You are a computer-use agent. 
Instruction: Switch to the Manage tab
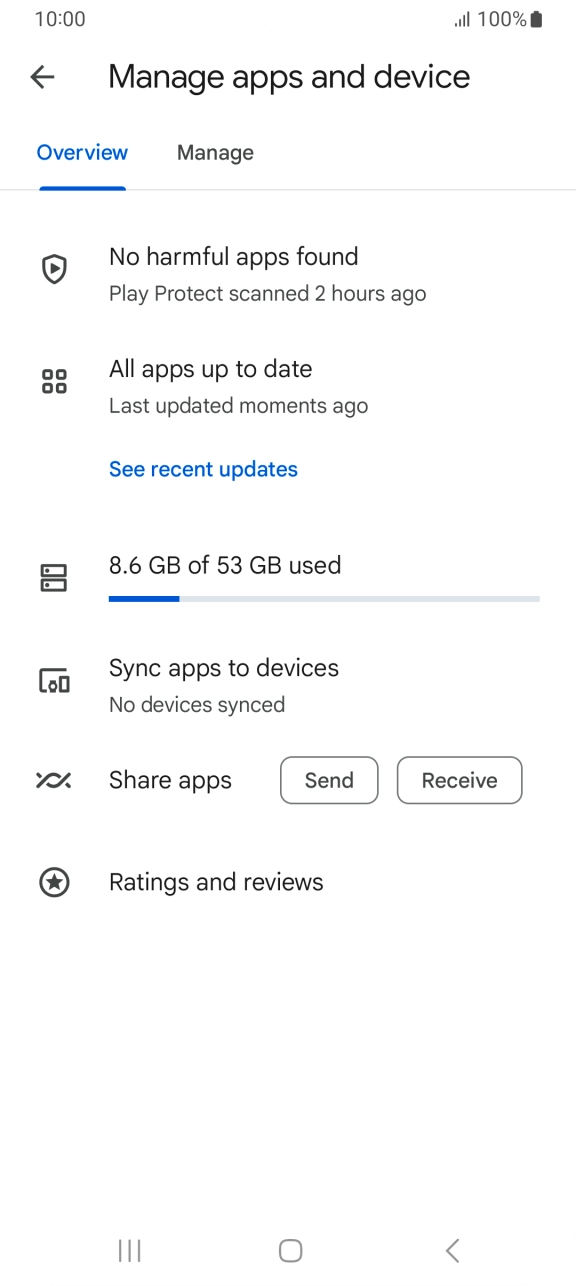pos(215,153)
